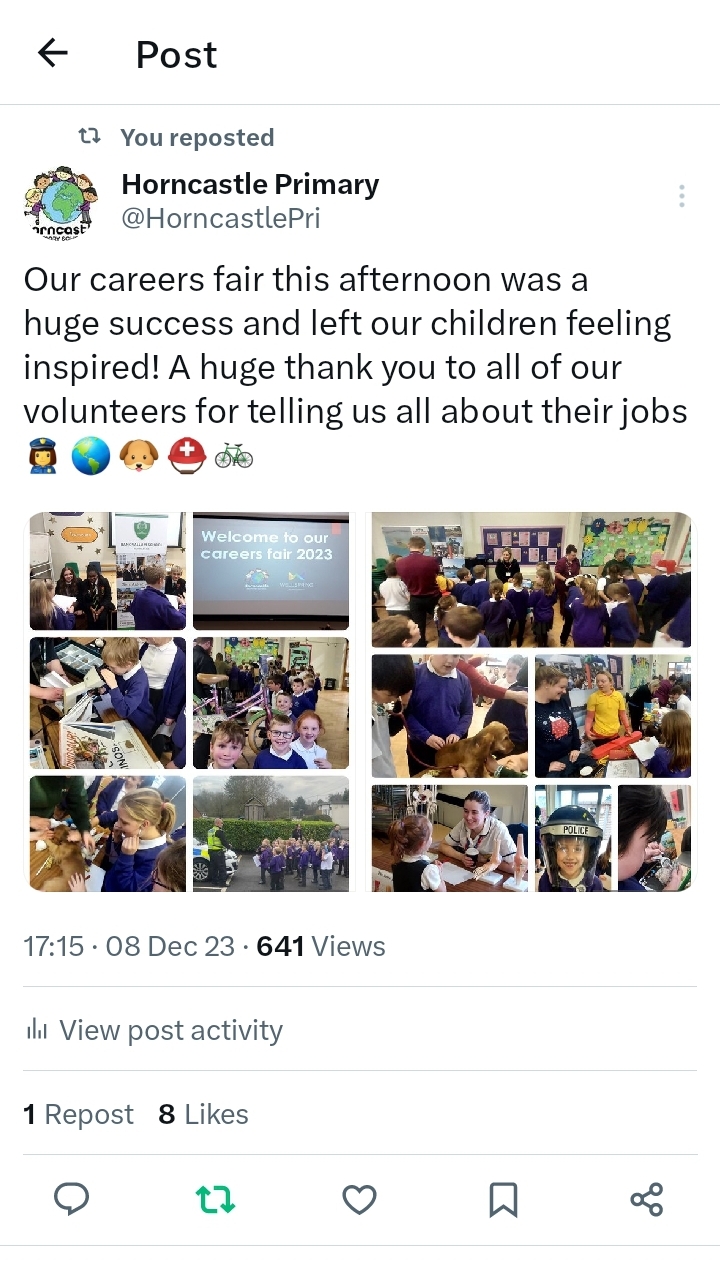View post activity
Viewport: 720px width, 1265px height.
pos(171,1030)
